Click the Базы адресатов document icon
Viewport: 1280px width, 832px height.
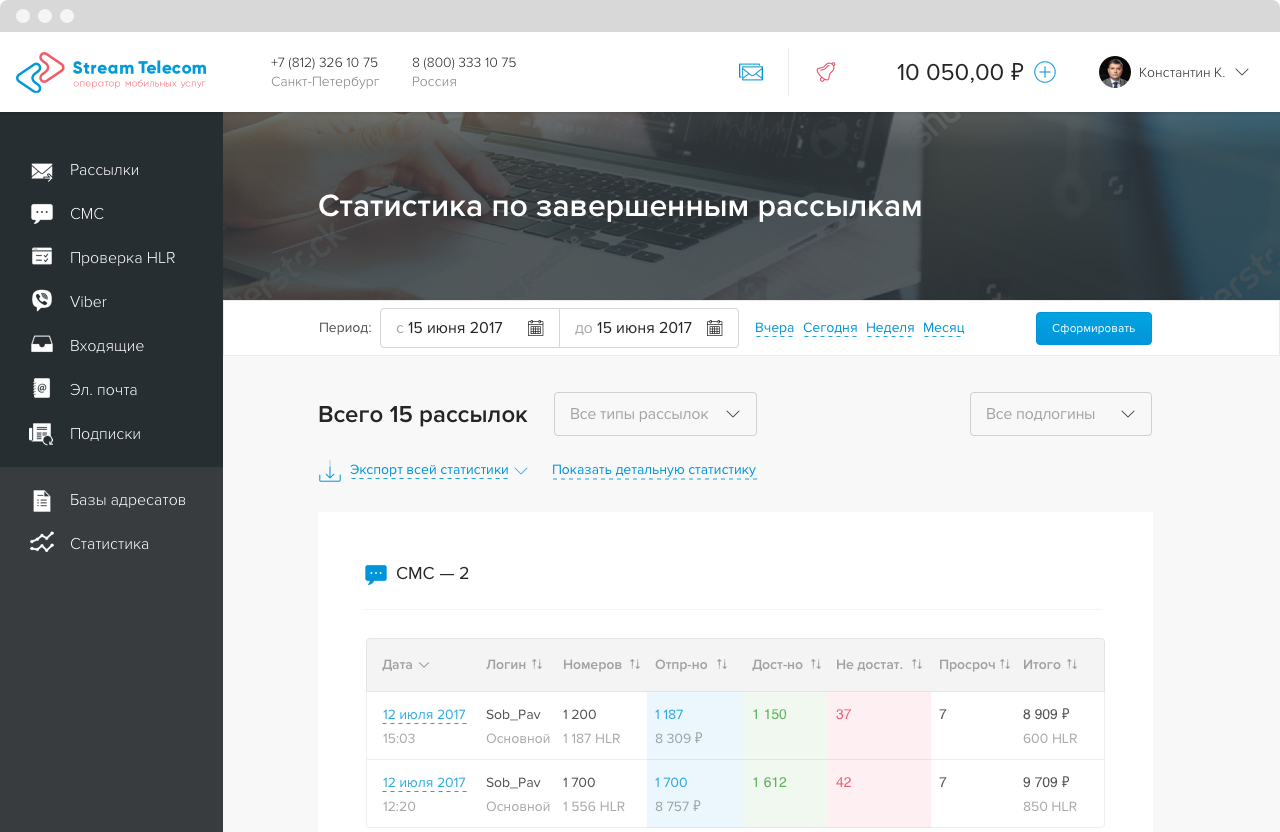tap(42, 500)
